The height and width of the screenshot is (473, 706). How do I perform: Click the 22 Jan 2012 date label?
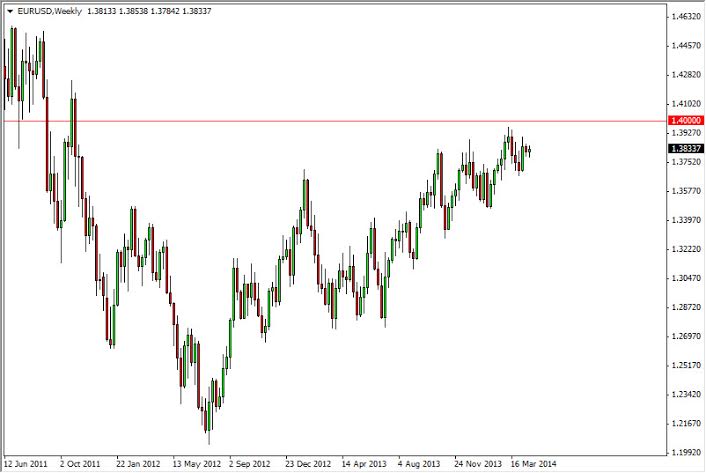click(x=138, y=464)
